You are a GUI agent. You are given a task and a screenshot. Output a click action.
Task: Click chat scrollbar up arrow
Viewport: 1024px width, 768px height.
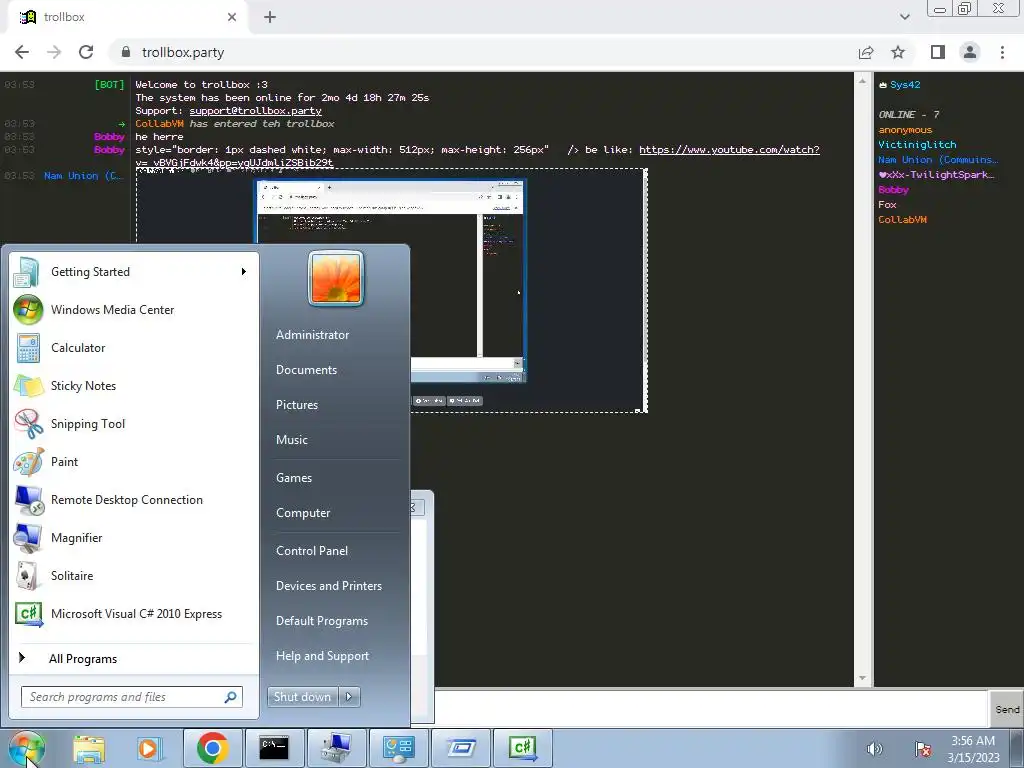pyautogui.click(x=862, y=82)
